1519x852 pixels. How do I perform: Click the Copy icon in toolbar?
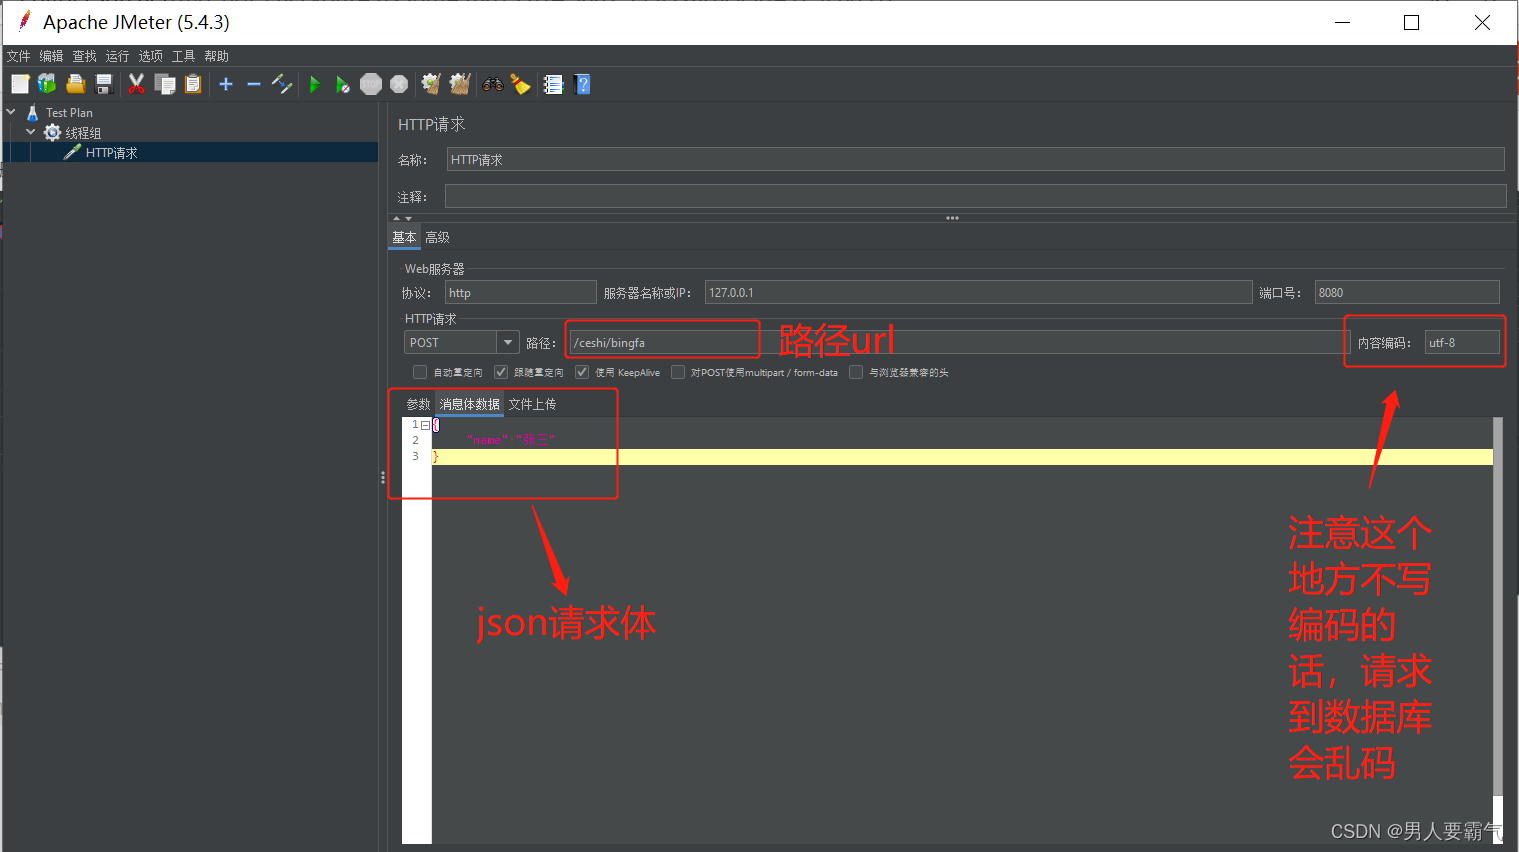[x=165, y=84]
